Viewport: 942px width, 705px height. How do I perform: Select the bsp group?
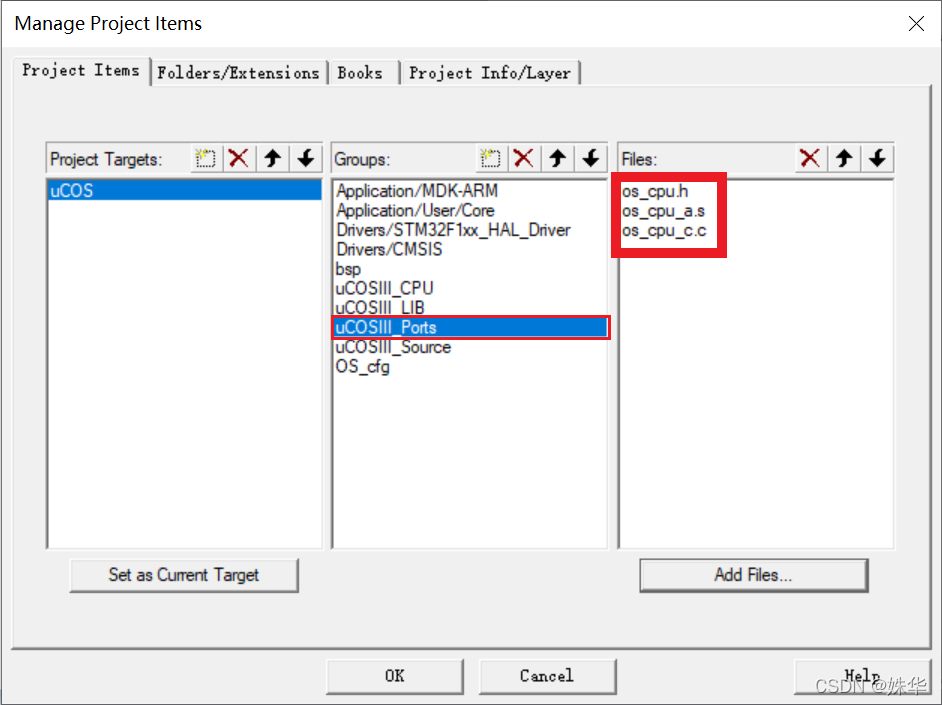[x=469, y=269]
